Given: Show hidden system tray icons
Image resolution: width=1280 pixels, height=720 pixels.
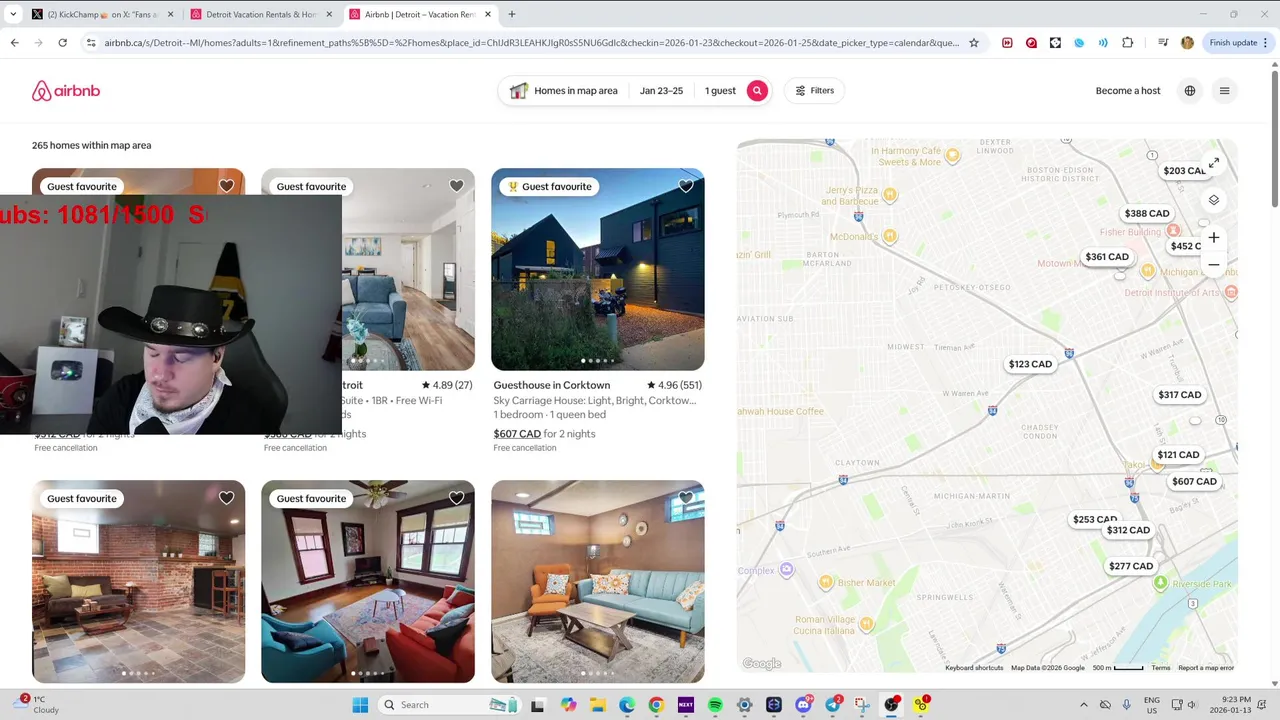Looking at the screenshot, I should click(1084, 705).
